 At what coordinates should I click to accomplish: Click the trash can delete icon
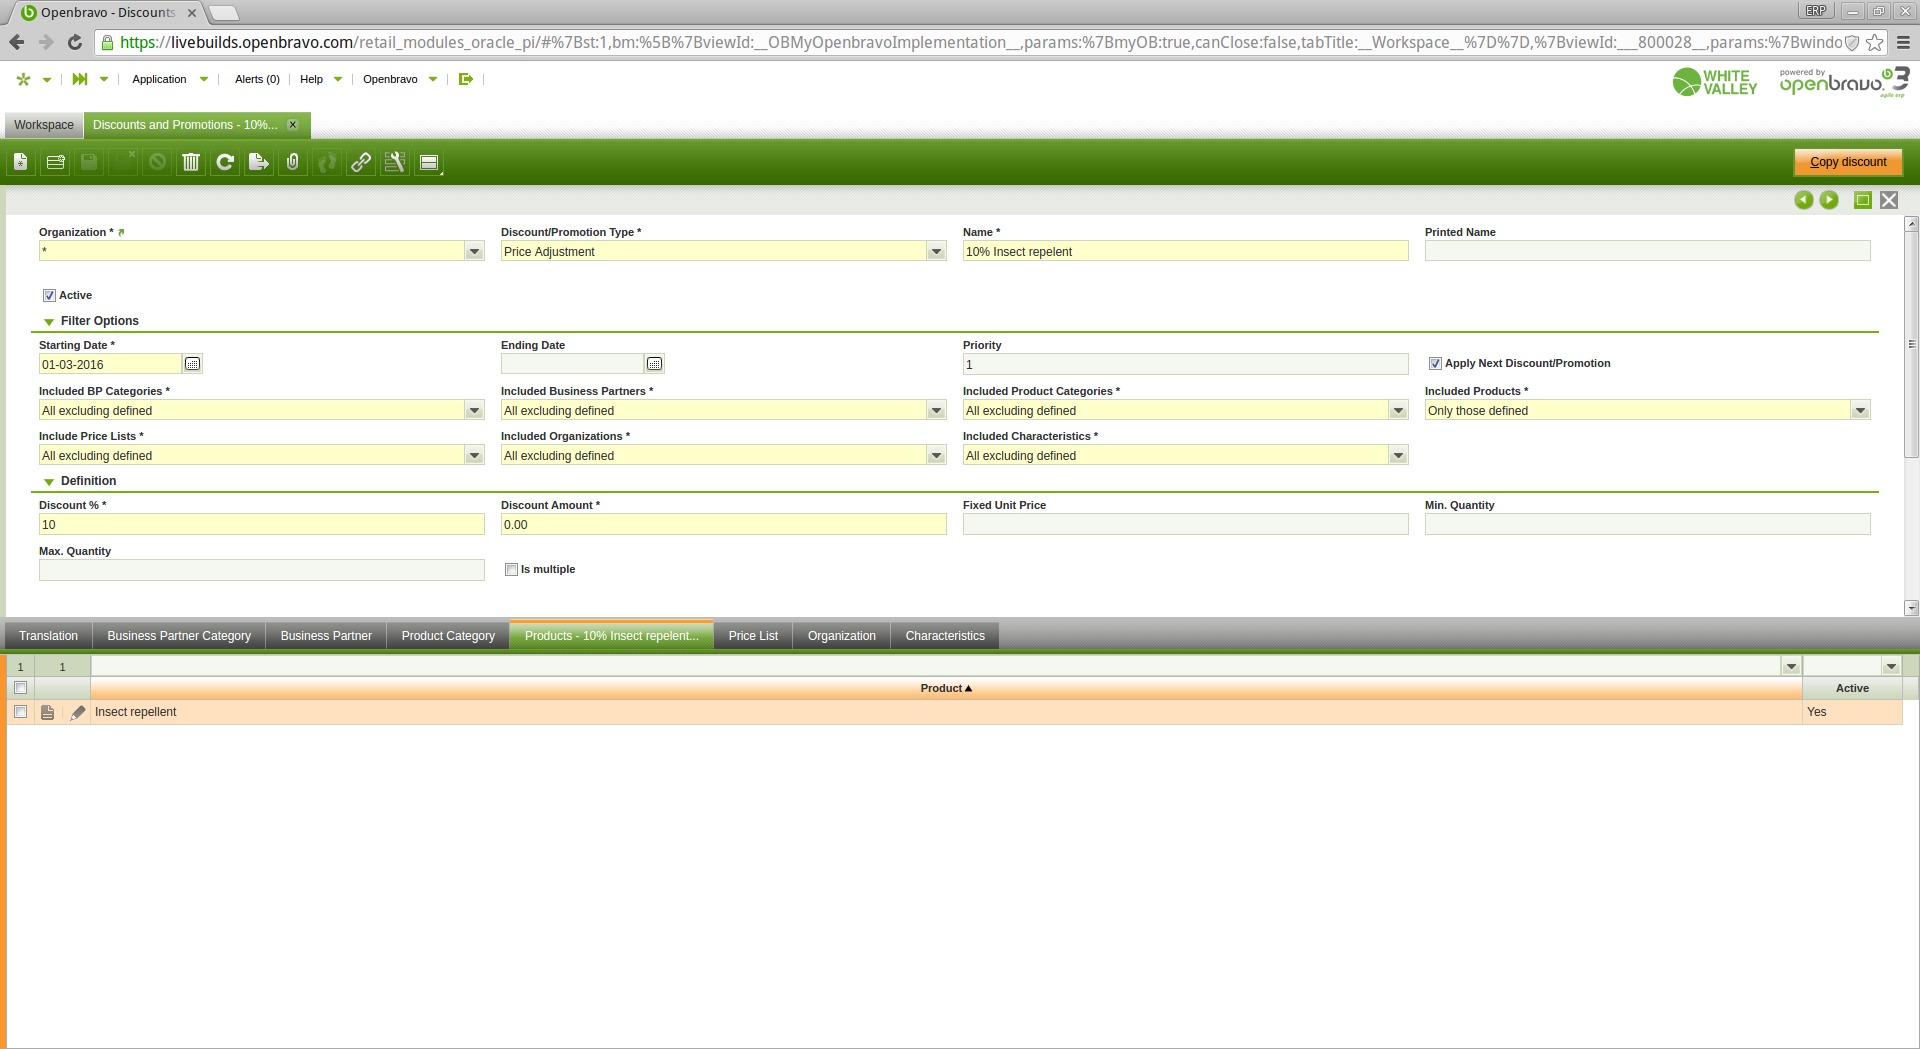click(x=191, y=162)
